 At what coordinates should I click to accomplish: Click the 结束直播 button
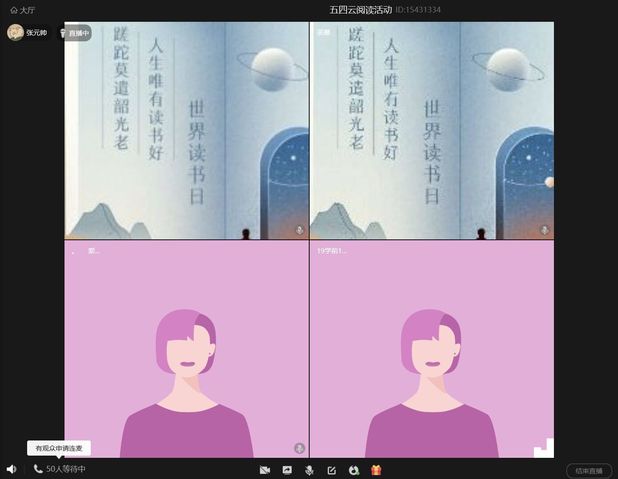pyautogui.click(x=588, y=470)
